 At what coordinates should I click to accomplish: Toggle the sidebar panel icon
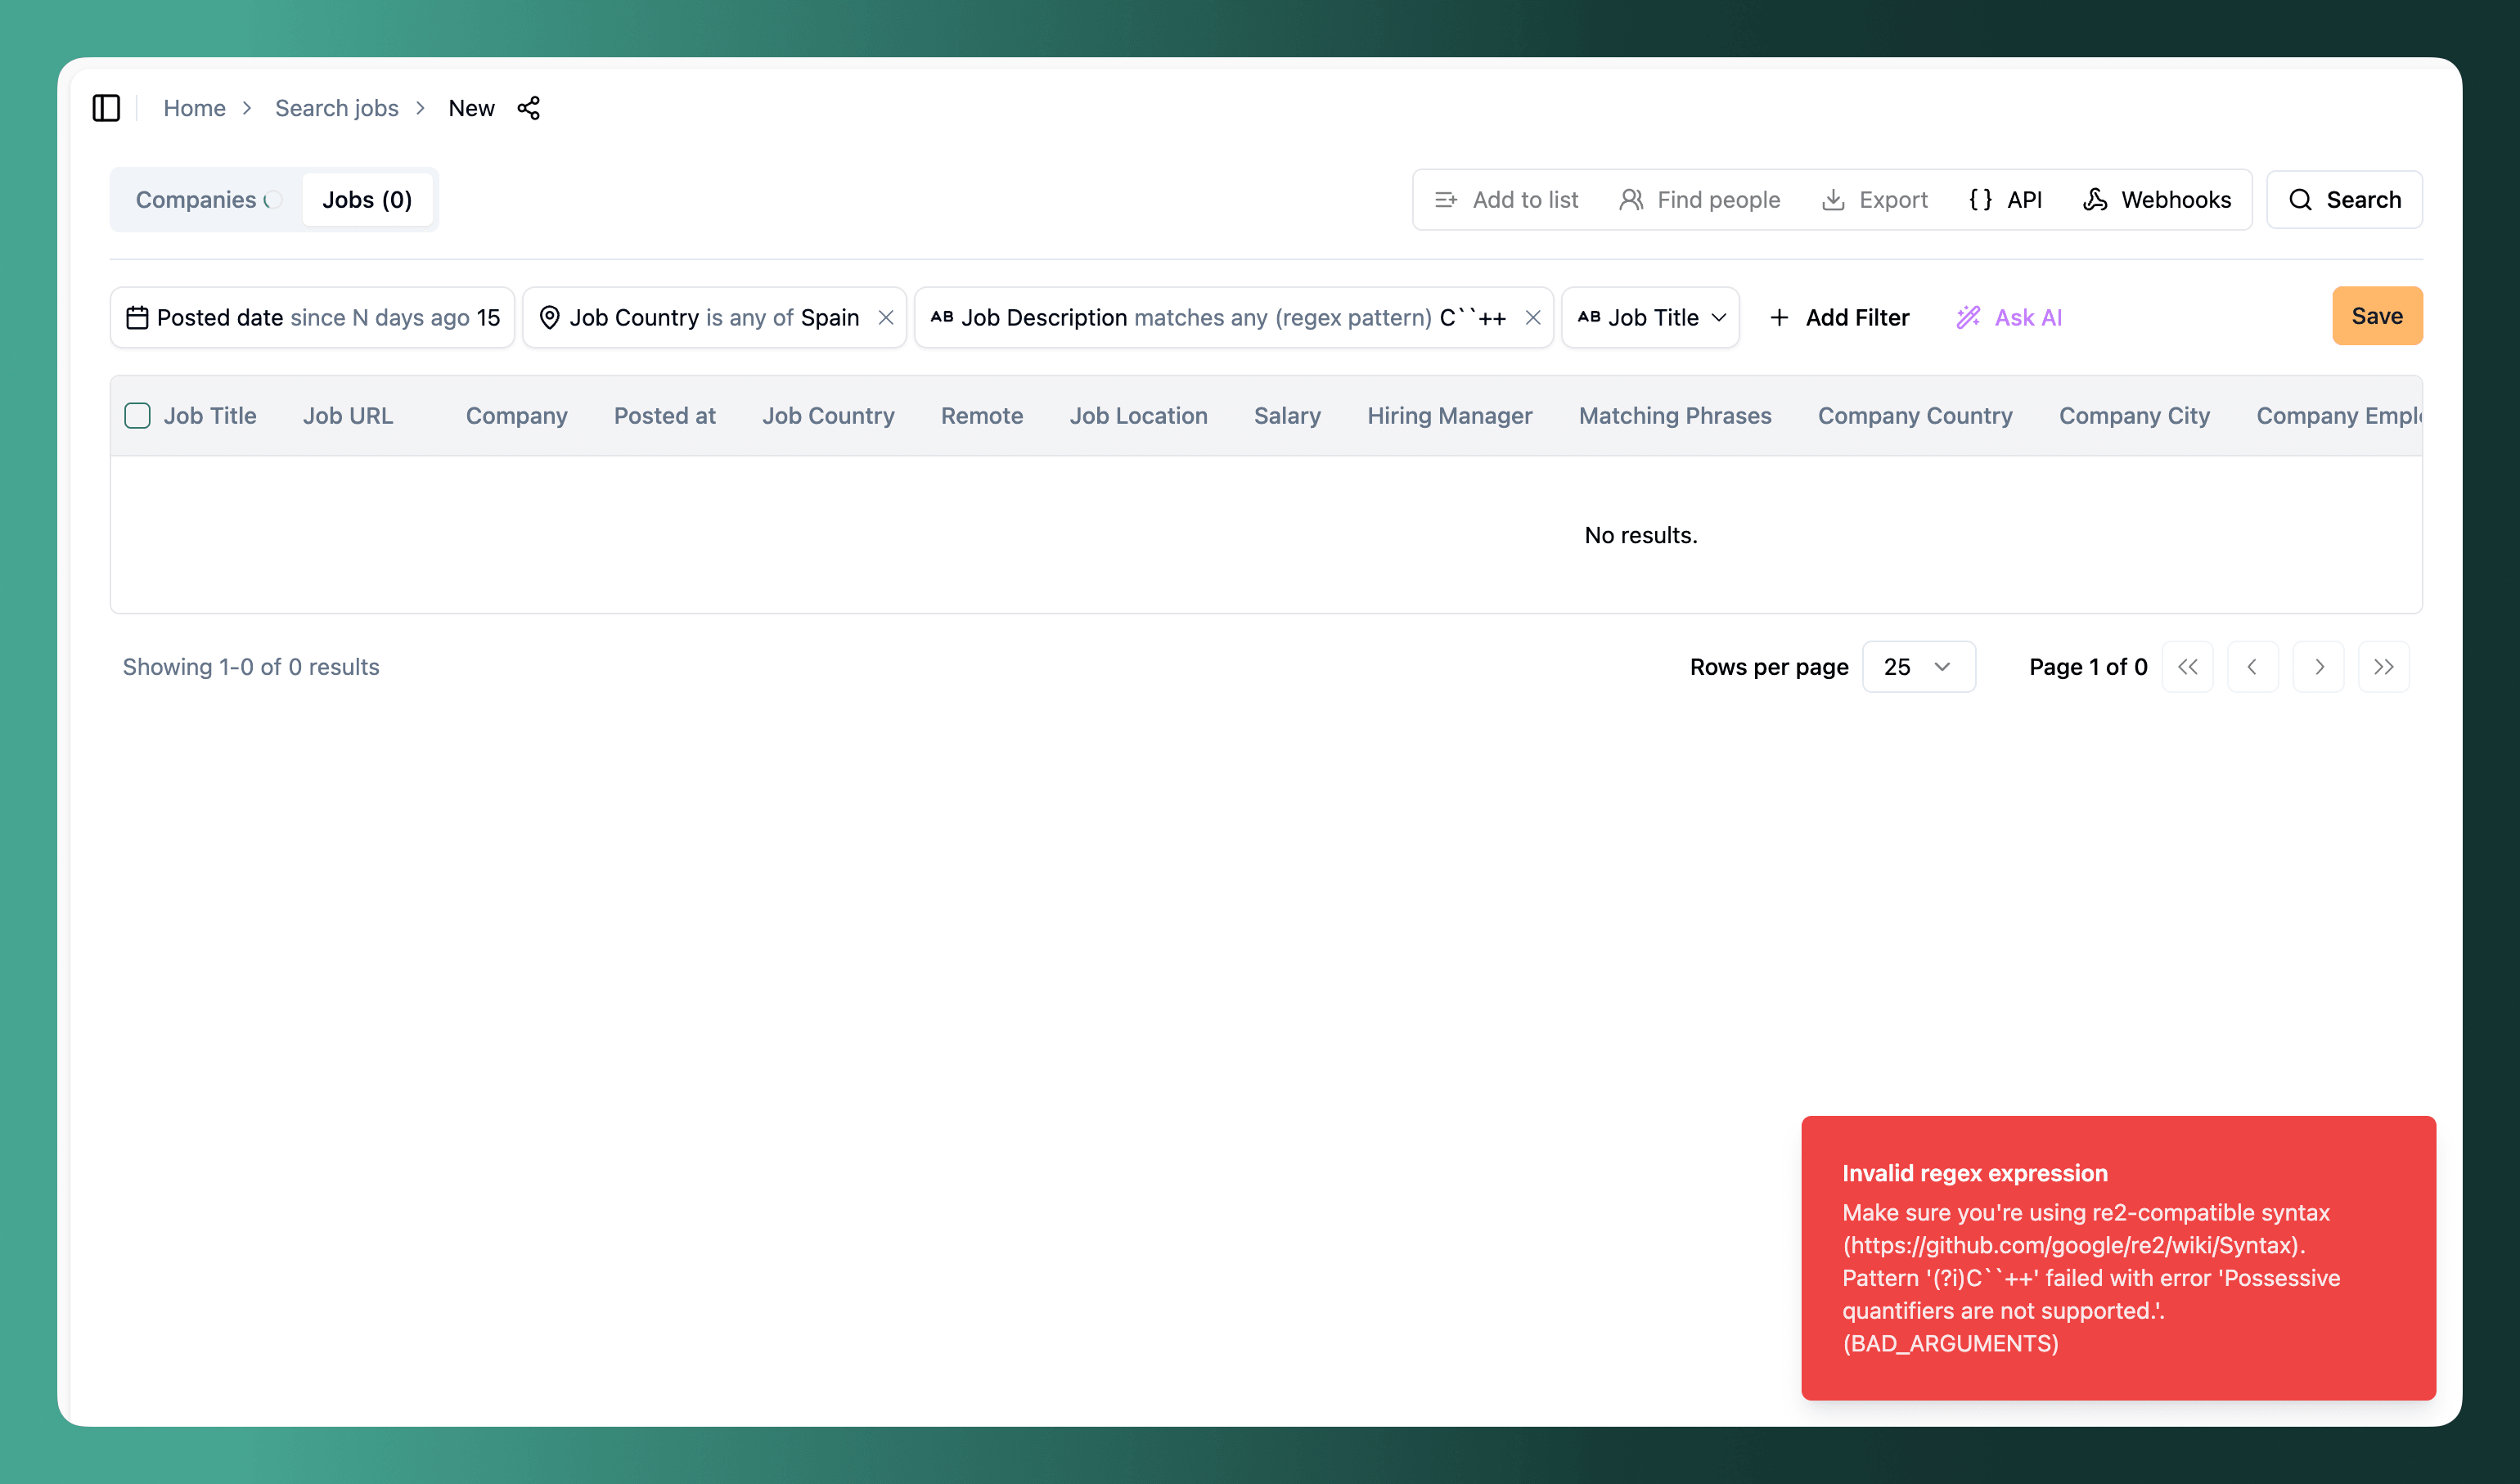(x=106, y=108)
